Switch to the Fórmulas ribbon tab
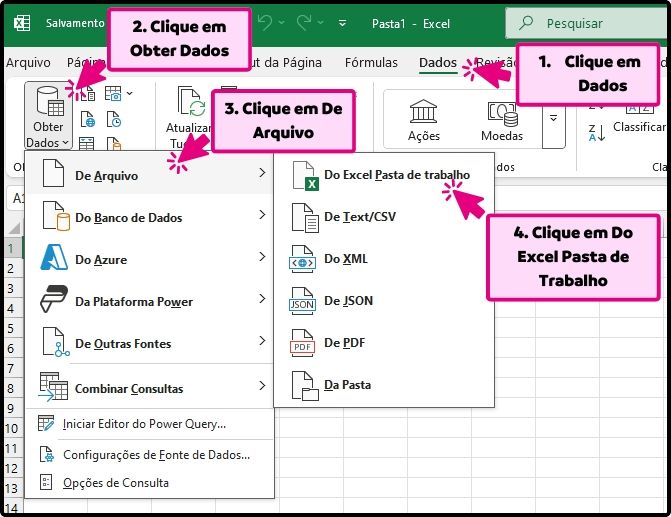The image size is (671, 517). [x=371, y=63]
